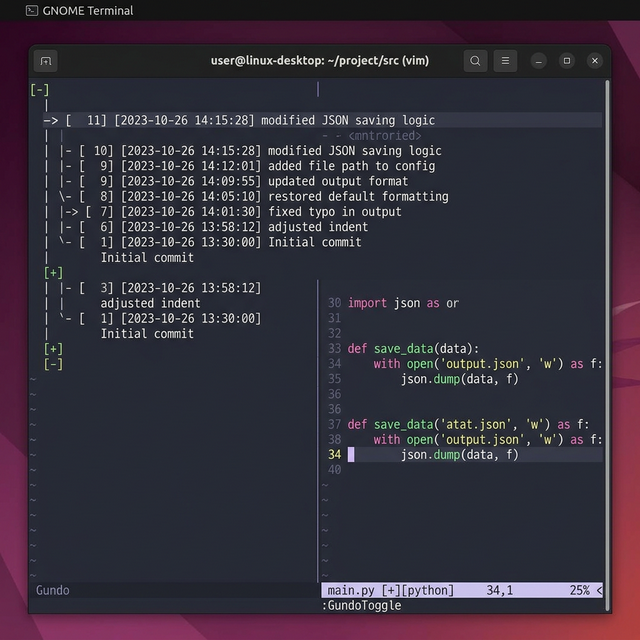Collapse the bottom [-] fold marker in Gundo
The height and width of the screenshot is (640, 640).
click(53, 364)
